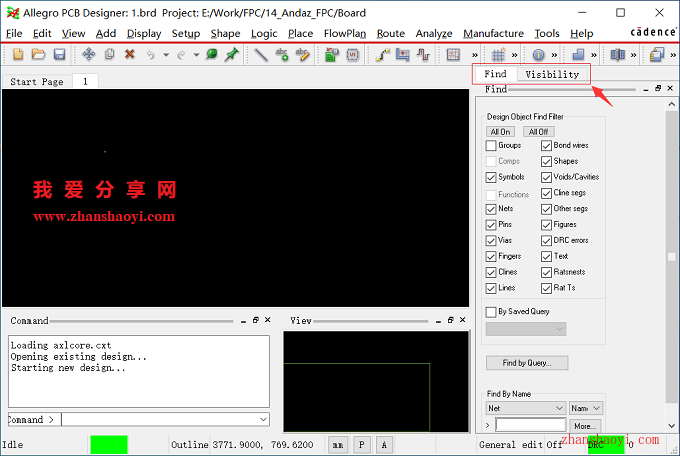This screenshot has height=456, width=680.
Task: Select the Add Text abc icon
Action: pos(282,54)
